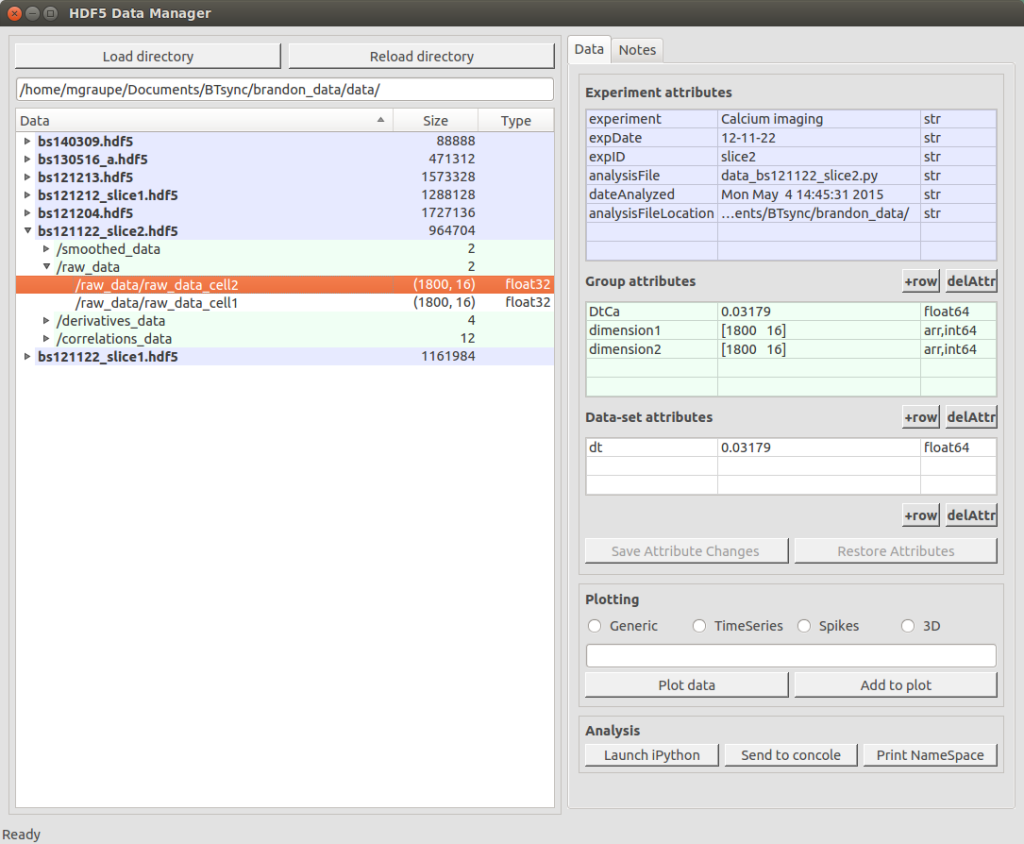Expand the bs130516_a.hdf5 file node
The height and width of the screenshot is (844, 1024).
pos(27,159)
